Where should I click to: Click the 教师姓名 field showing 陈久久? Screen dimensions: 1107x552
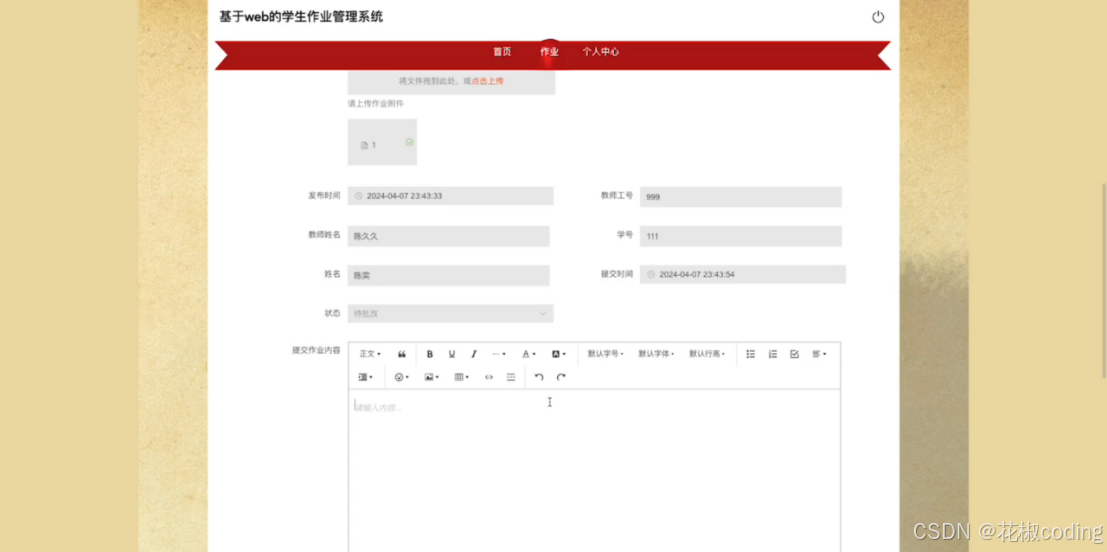click(448, 236)
